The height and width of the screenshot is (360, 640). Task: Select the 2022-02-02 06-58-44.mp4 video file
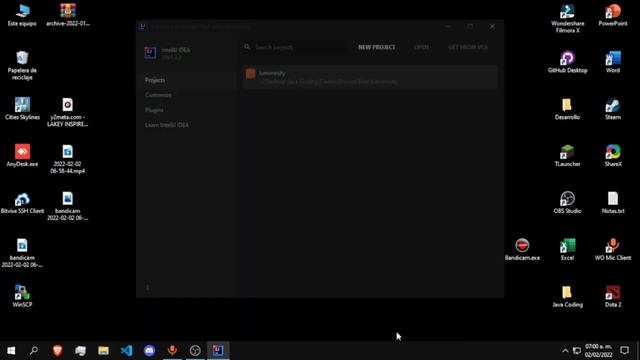pos(68,159)
